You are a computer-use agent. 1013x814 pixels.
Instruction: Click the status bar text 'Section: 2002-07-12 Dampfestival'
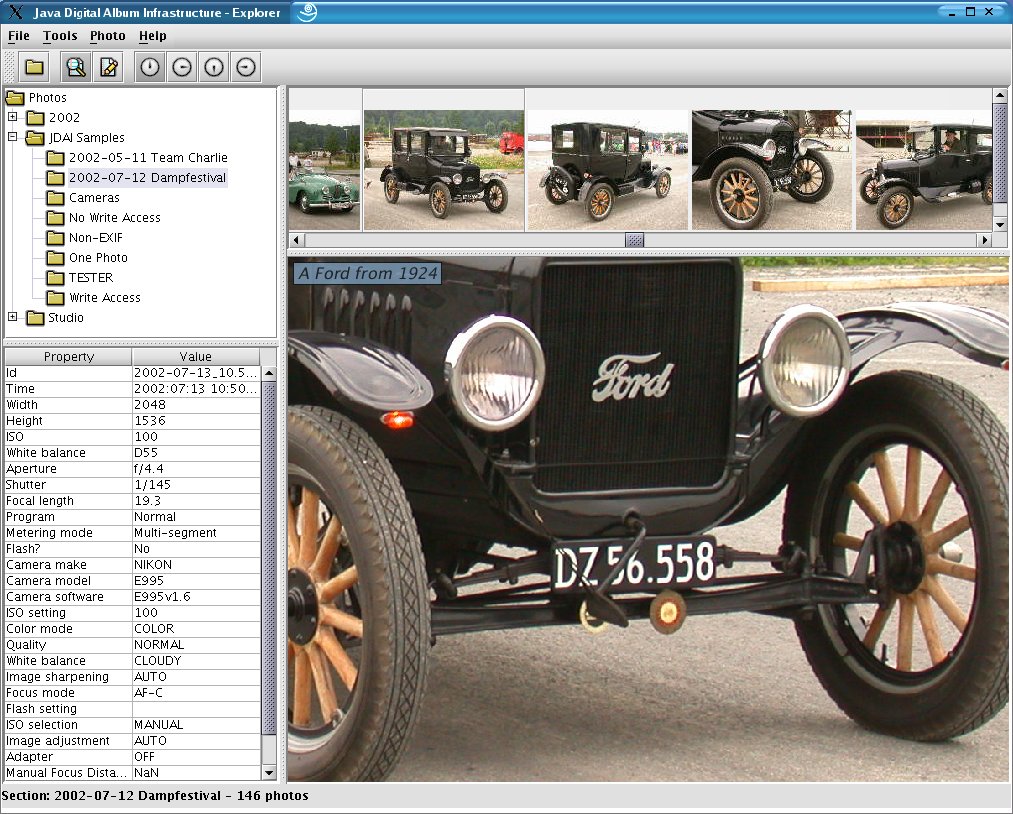pos(112,796)
